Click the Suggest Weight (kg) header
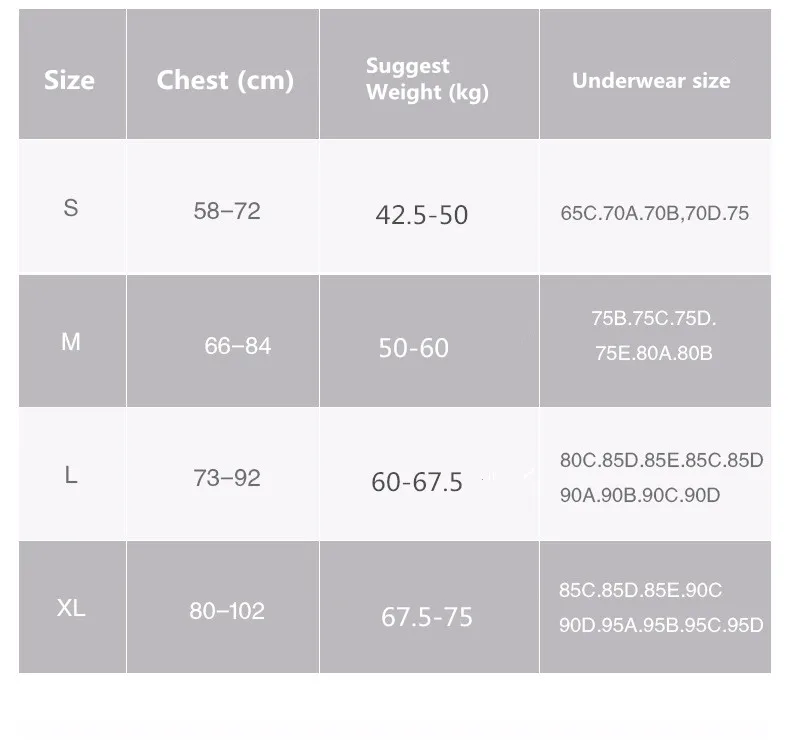This screenshot has height=740, width=790. click(427, 80)
